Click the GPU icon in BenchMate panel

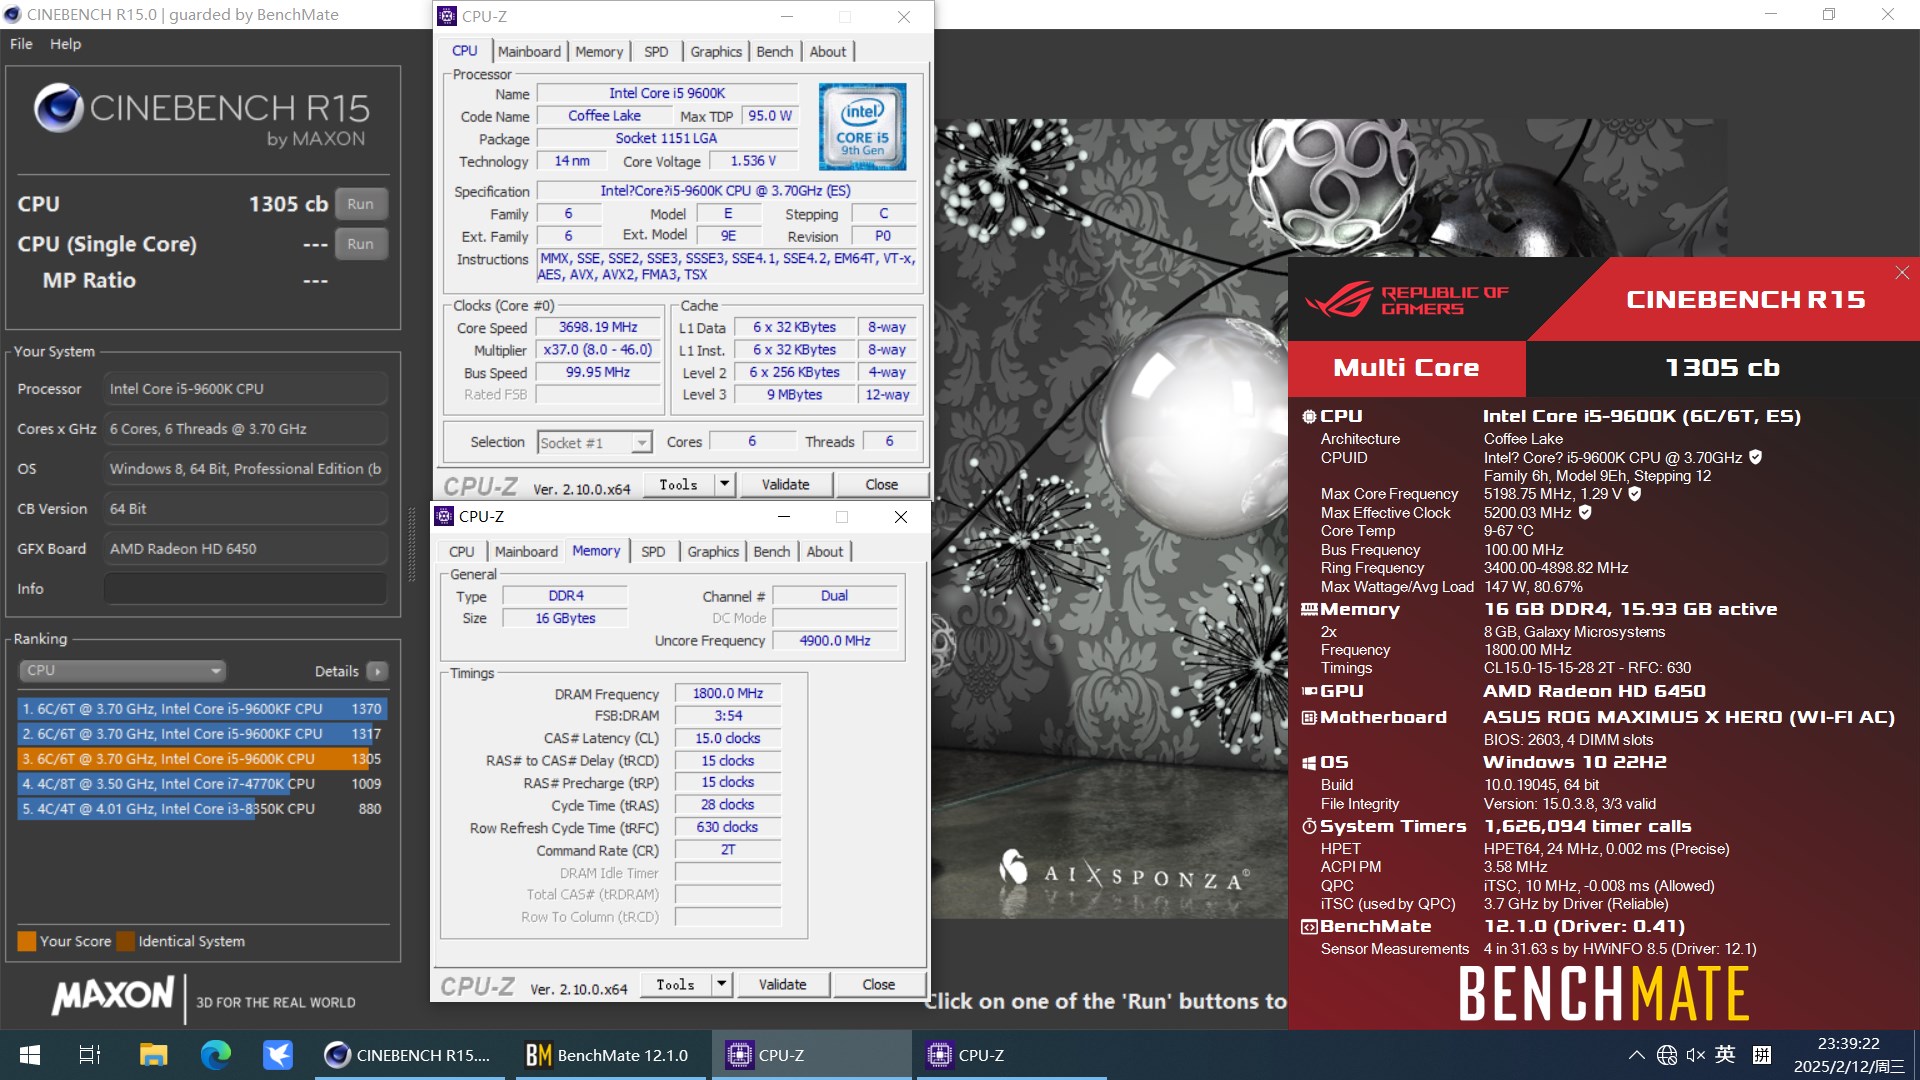(x=1309, y=691)
